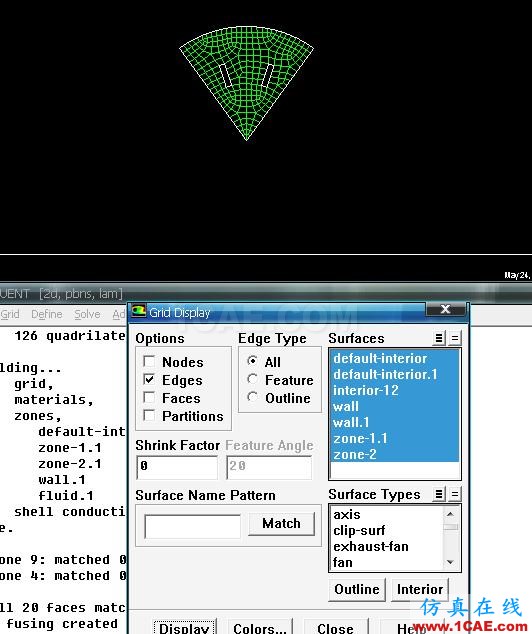Open the Solve menu
Screen dimensions: 532x634
point(87,314)
